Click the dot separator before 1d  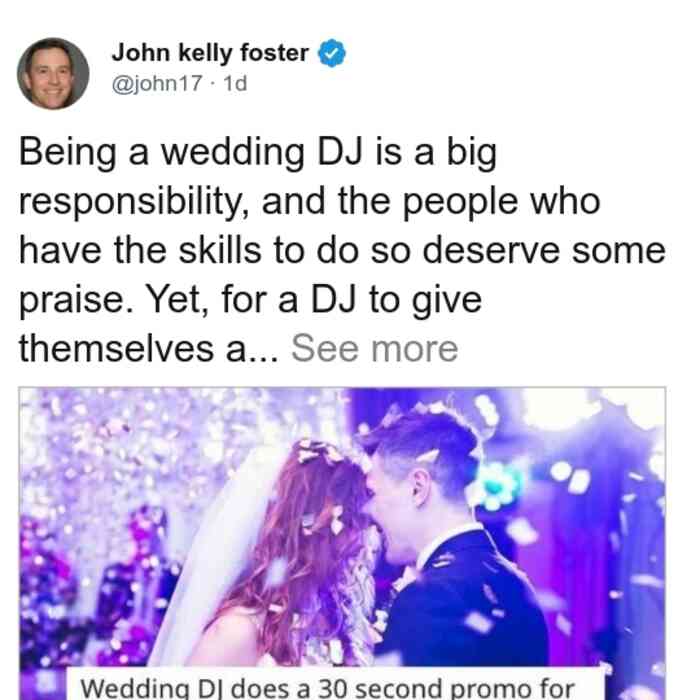coord(212,83)
